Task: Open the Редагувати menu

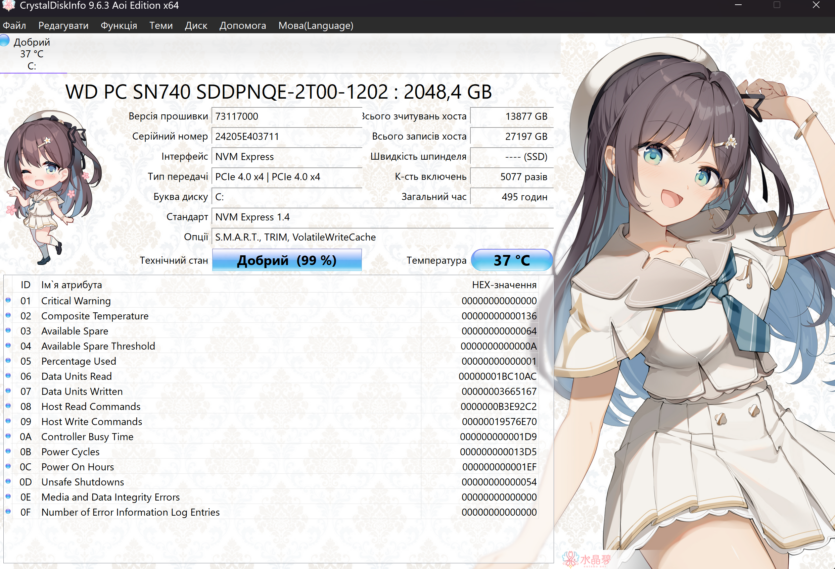Action: click(63, 26)
